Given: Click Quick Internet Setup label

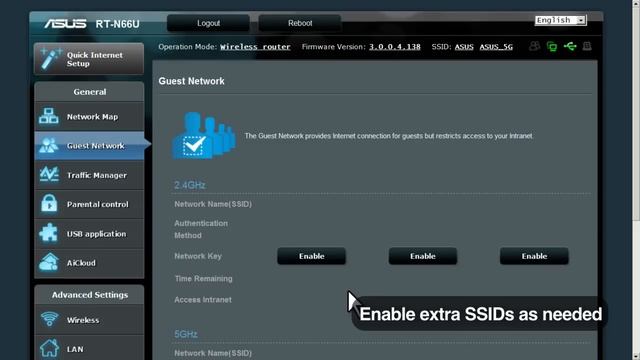Looking at the screenshot, I should tap(95, 59).
